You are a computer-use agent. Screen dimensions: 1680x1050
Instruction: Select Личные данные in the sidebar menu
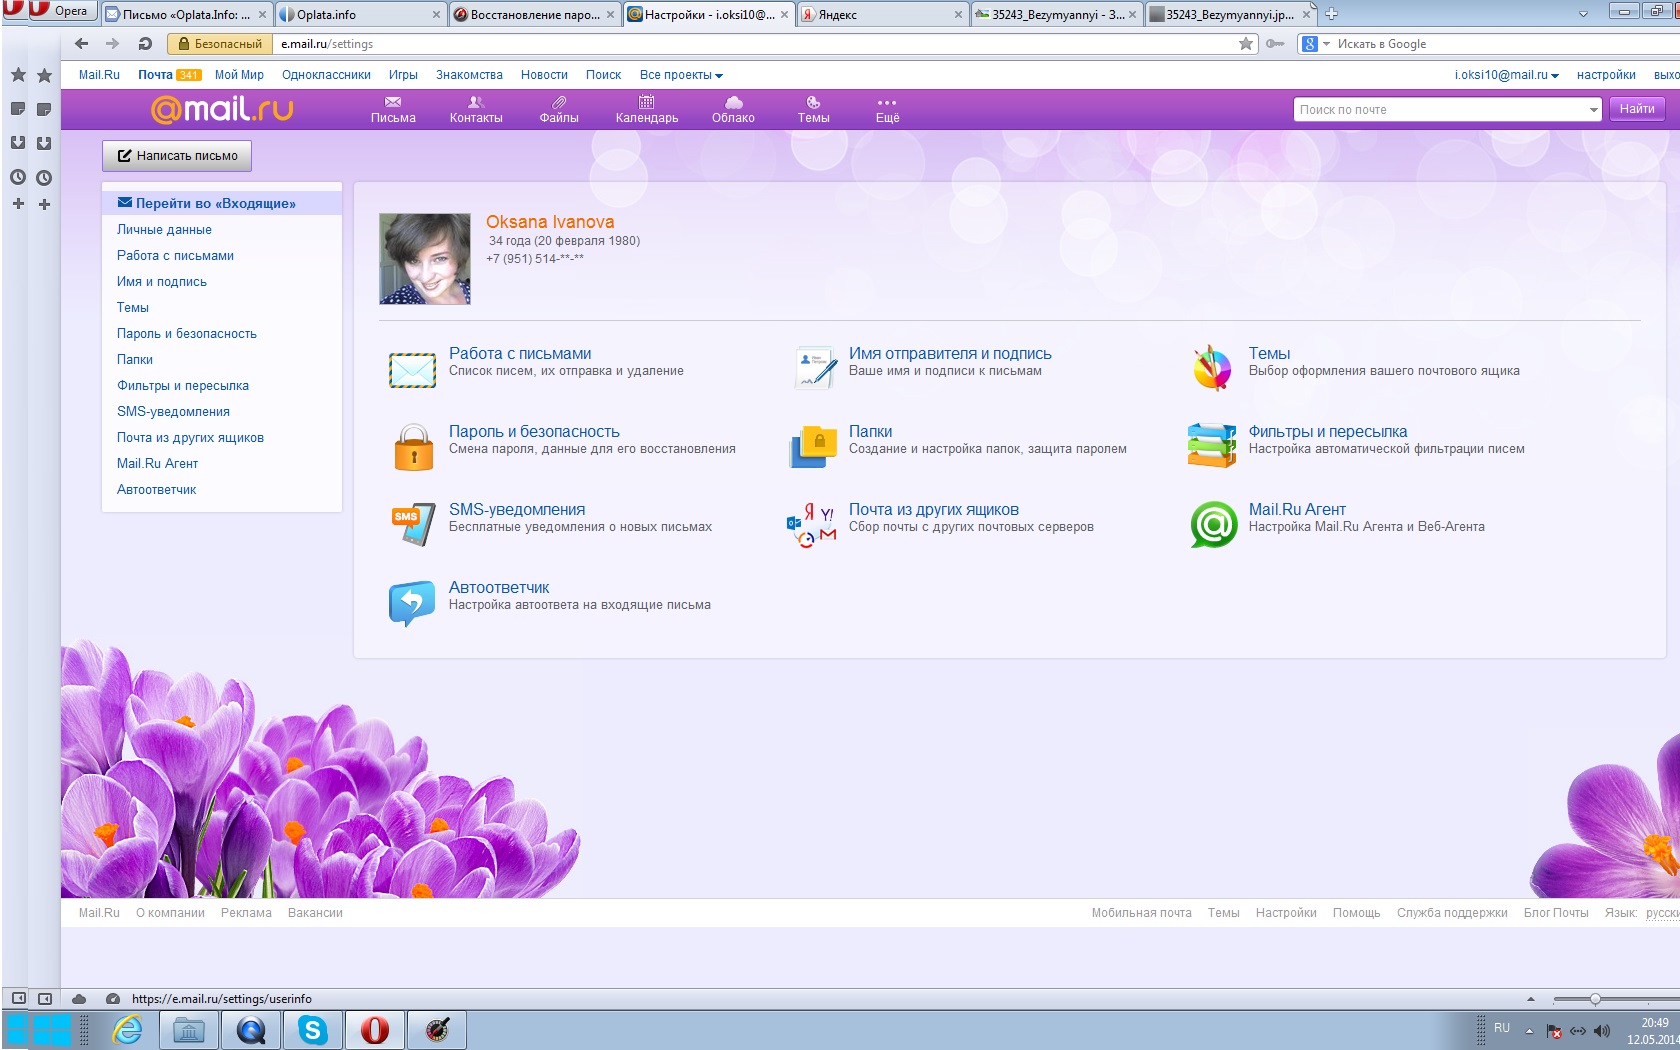click(164, 230)
